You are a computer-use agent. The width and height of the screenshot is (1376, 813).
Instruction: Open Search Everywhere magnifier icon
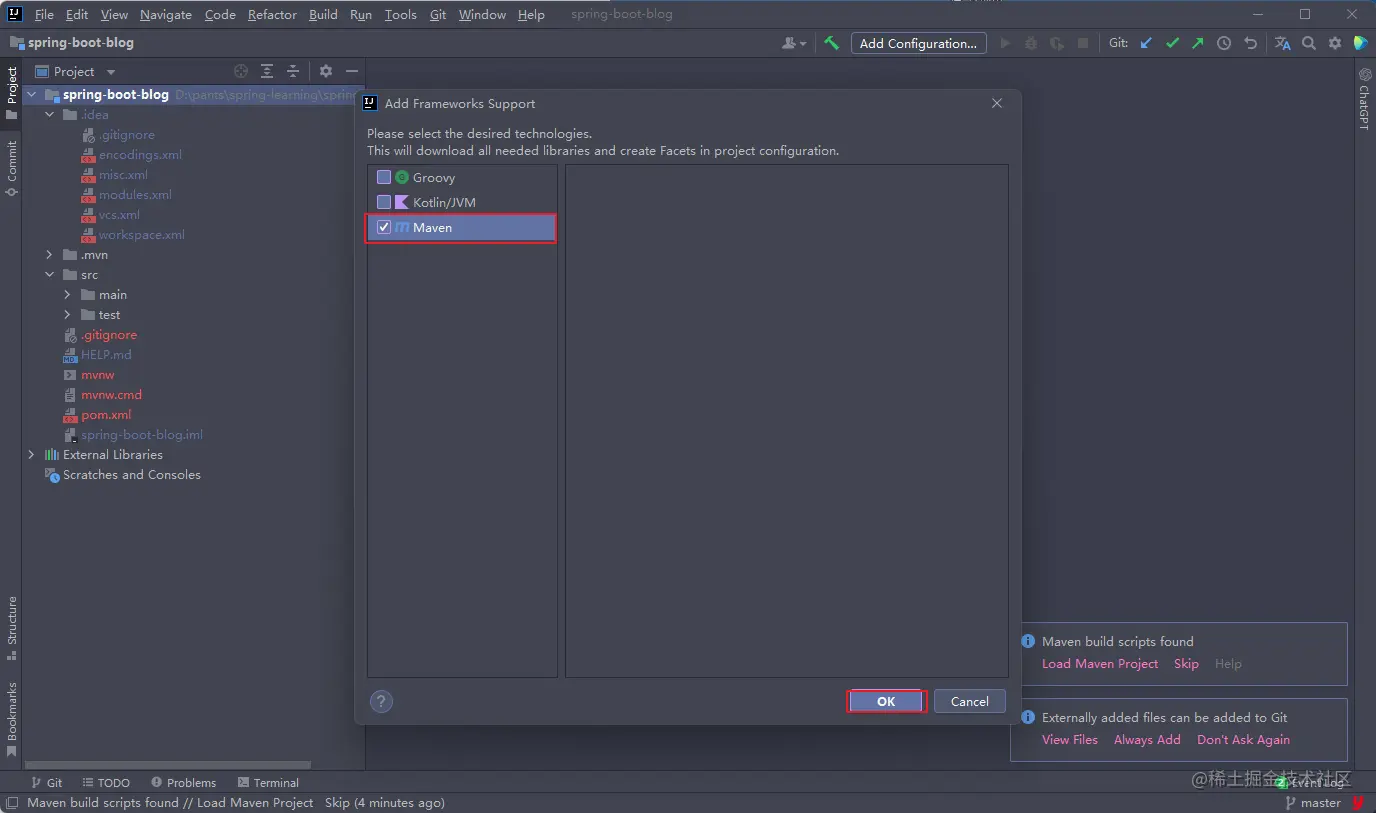click(x=1309, y=43)
